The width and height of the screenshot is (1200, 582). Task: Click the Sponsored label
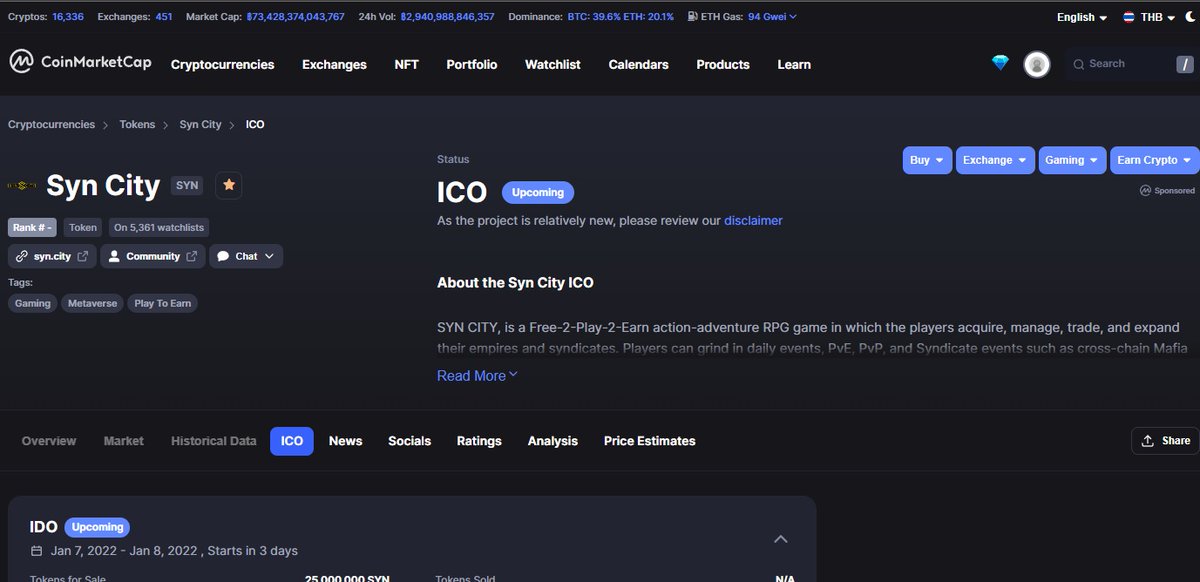coord(1167,190)
